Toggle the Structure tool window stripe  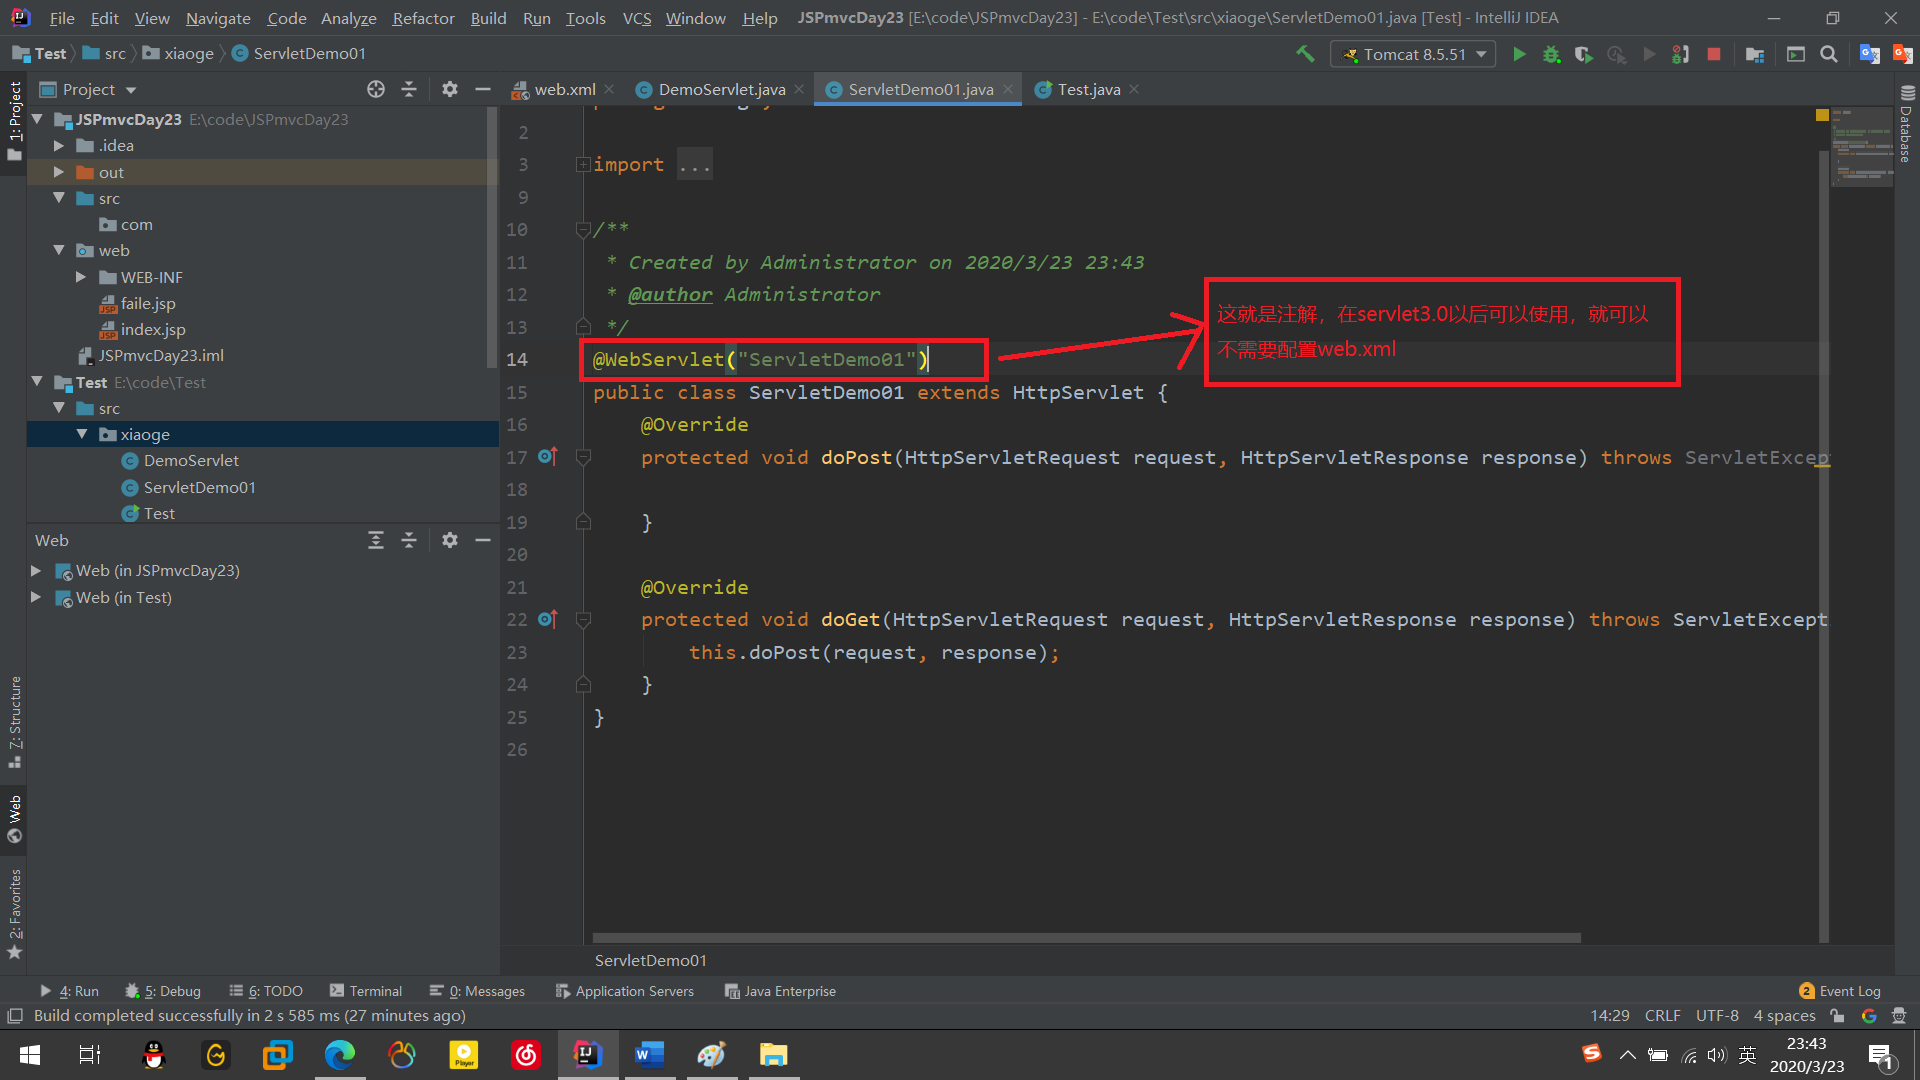click(14, 720)
